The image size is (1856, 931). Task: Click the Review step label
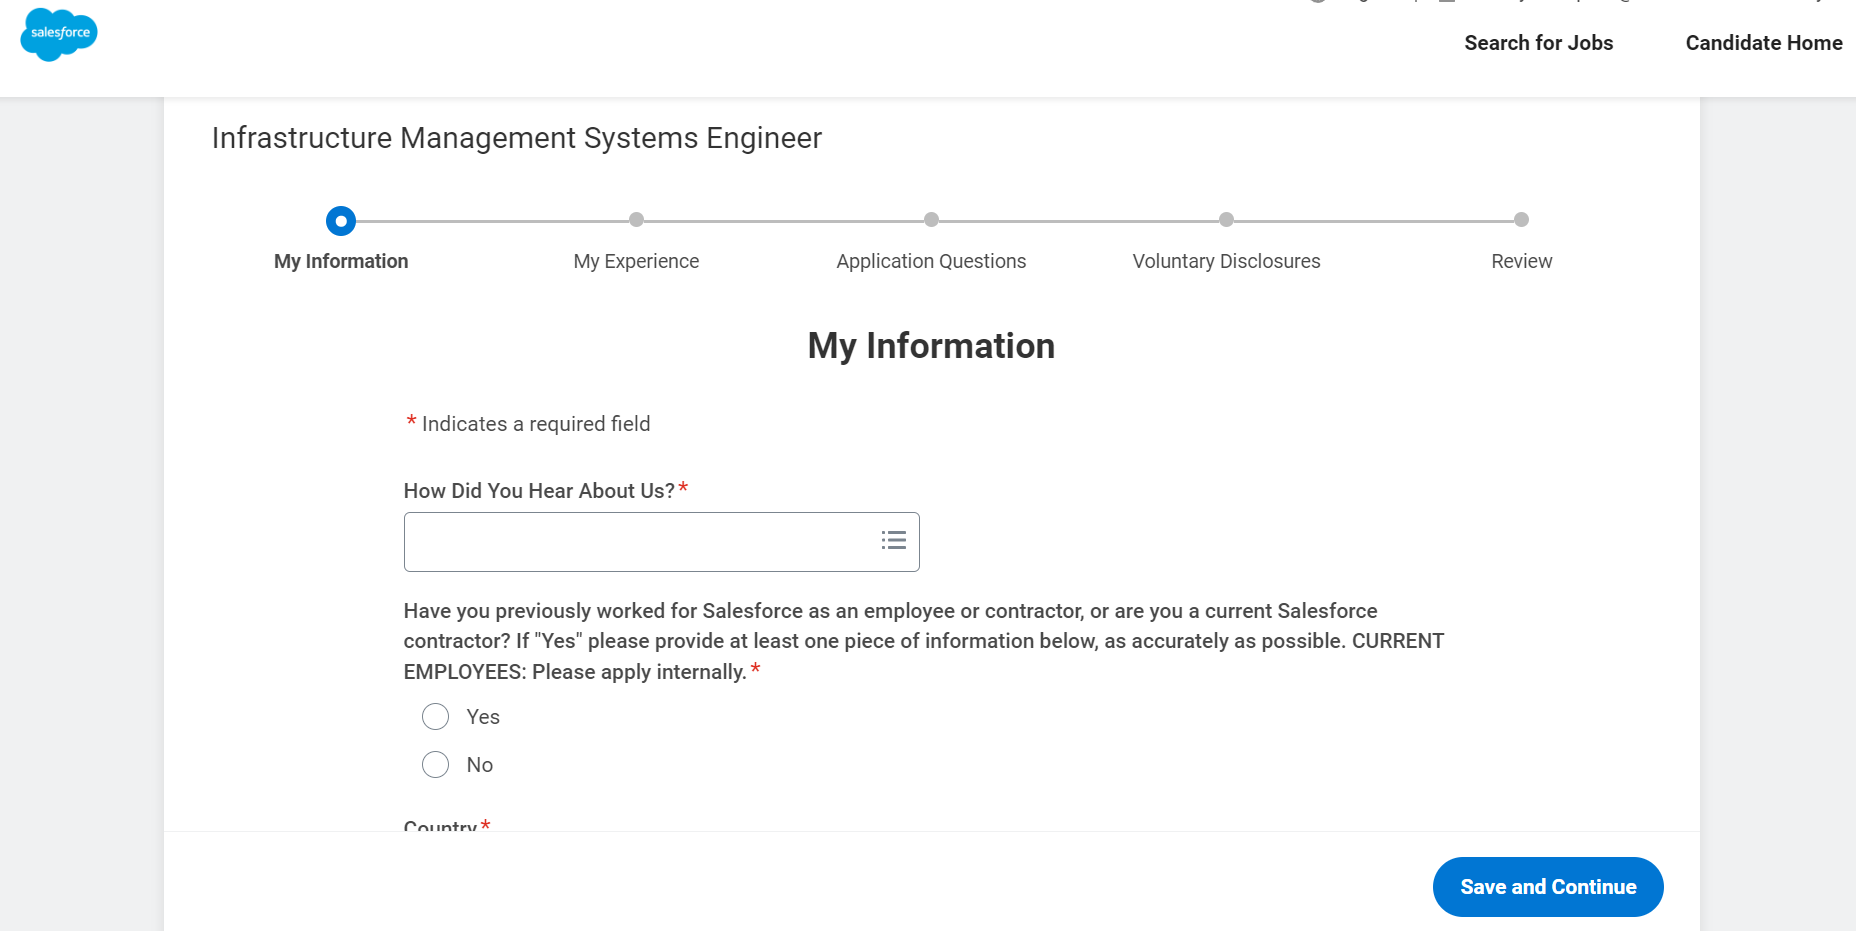(1521, 261)
